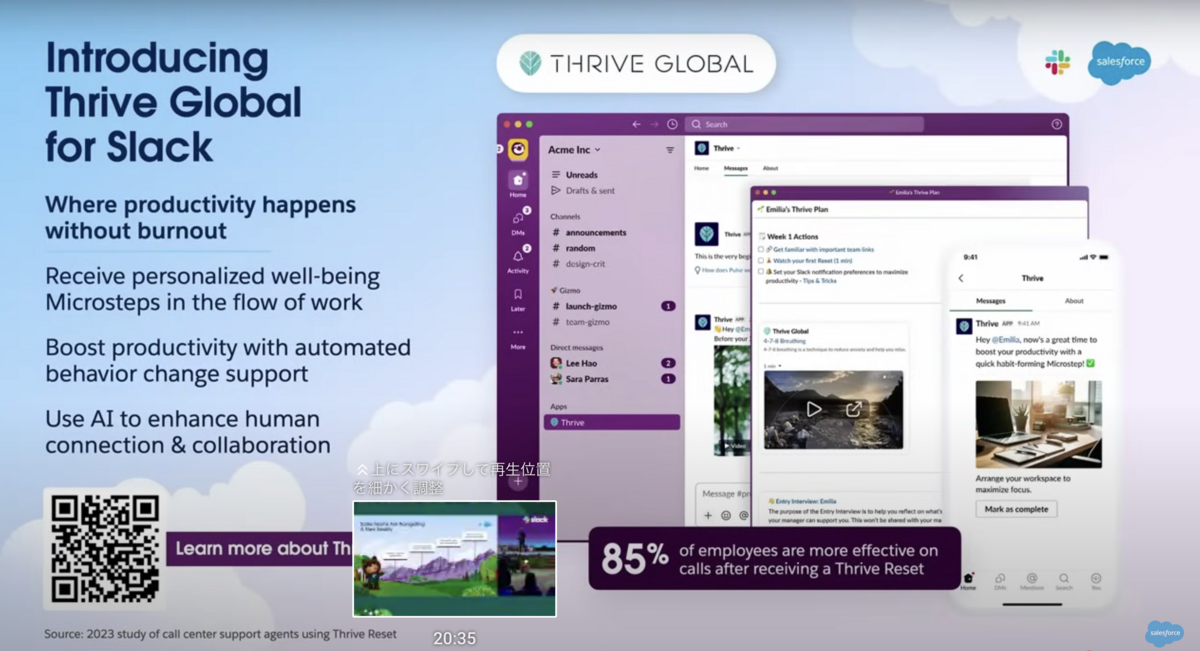The image size is (1200, 651).
Task: Open the help question mark icon
Action: click(x=1056, y=124)
